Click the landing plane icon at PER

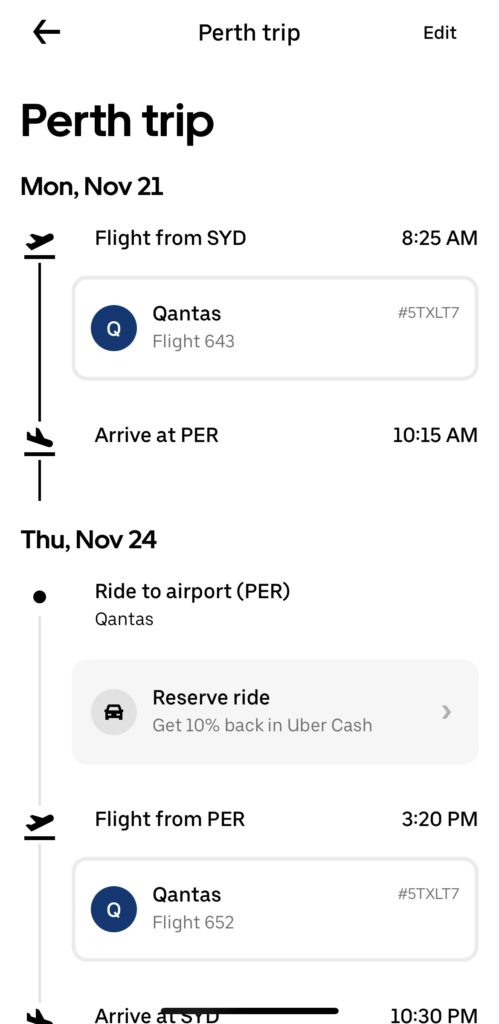39,441
